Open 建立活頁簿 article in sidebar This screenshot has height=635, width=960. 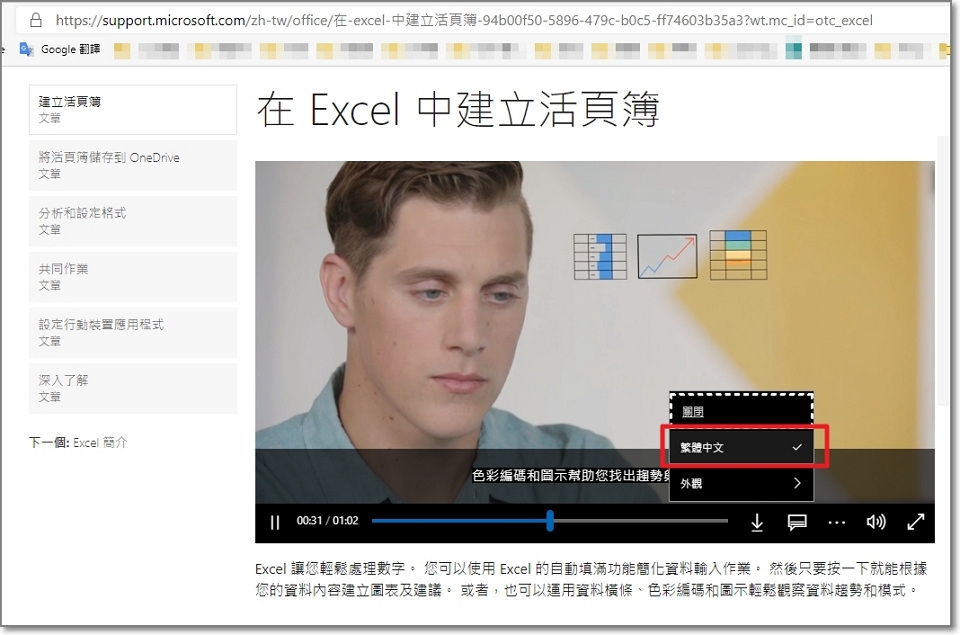click(x=133, y=110)
